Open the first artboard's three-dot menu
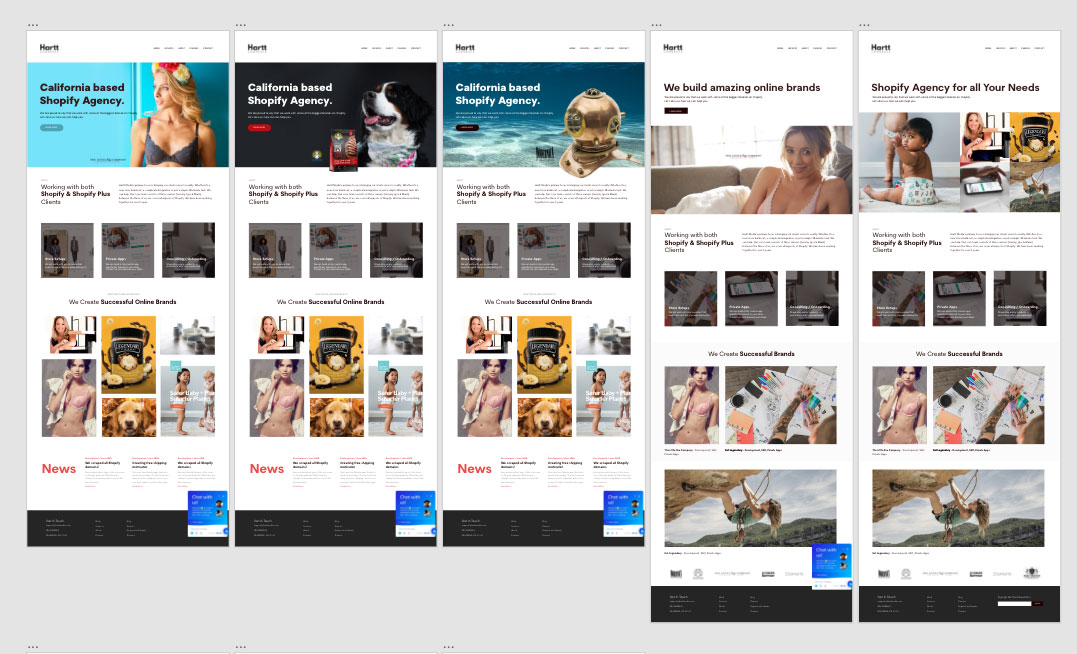The image size is (1077, 654). coord(33,25)
